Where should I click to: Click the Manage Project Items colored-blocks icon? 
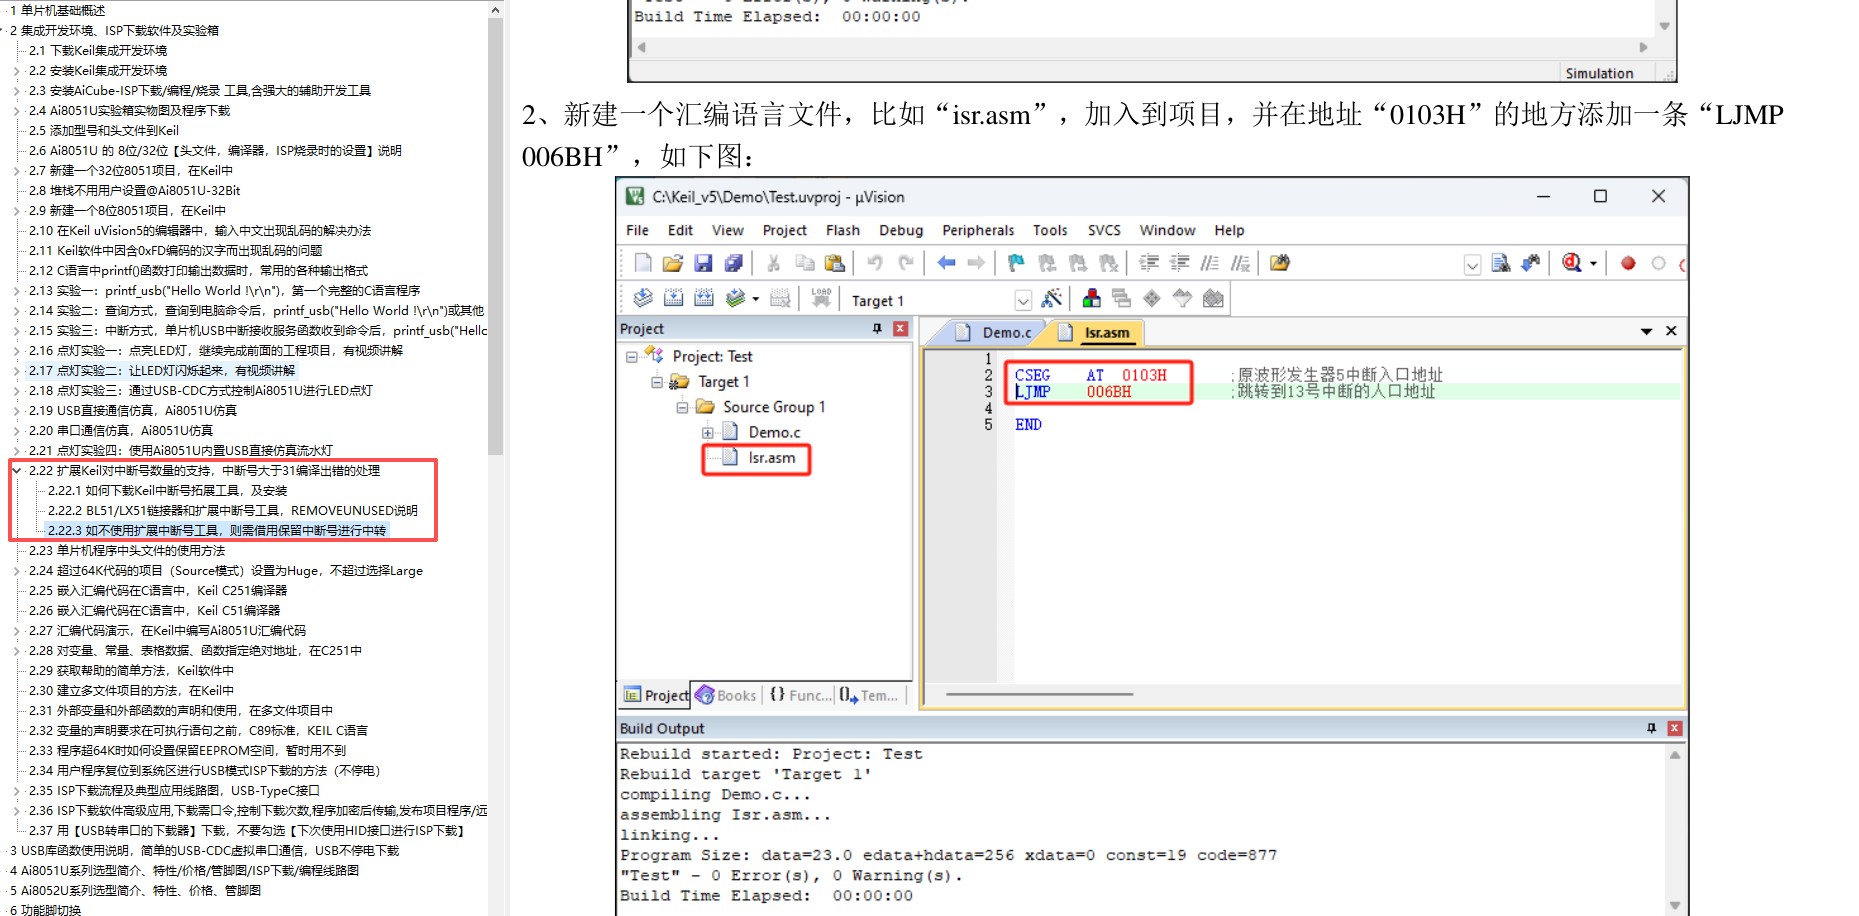point(1091,298)
